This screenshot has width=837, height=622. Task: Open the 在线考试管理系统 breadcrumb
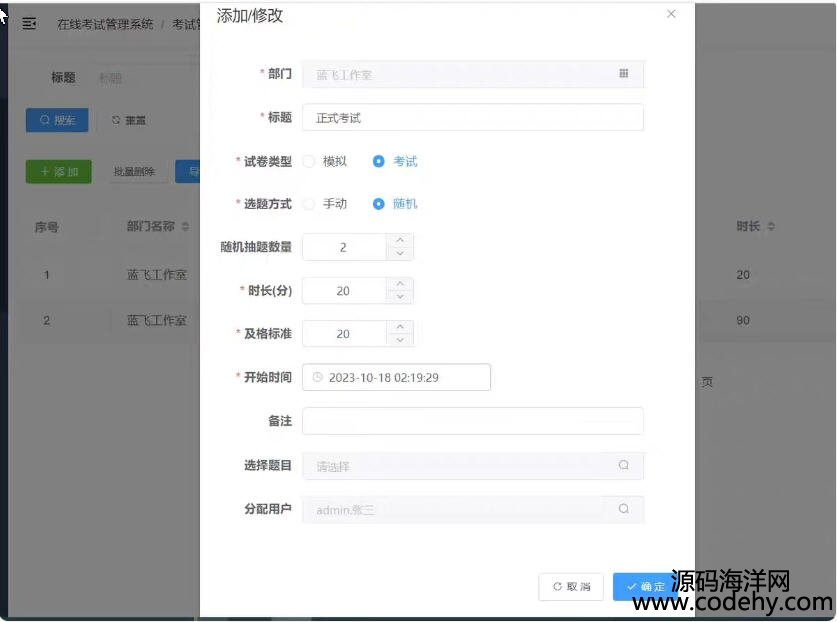105,24
